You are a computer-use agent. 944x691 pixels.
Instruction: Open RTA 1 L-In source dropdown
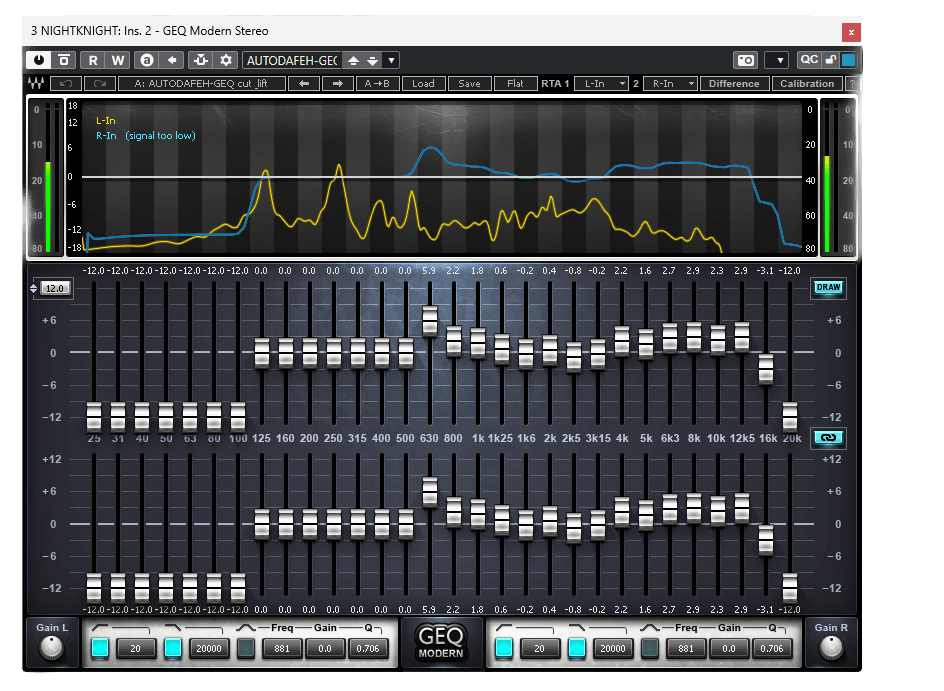[600, 84]
